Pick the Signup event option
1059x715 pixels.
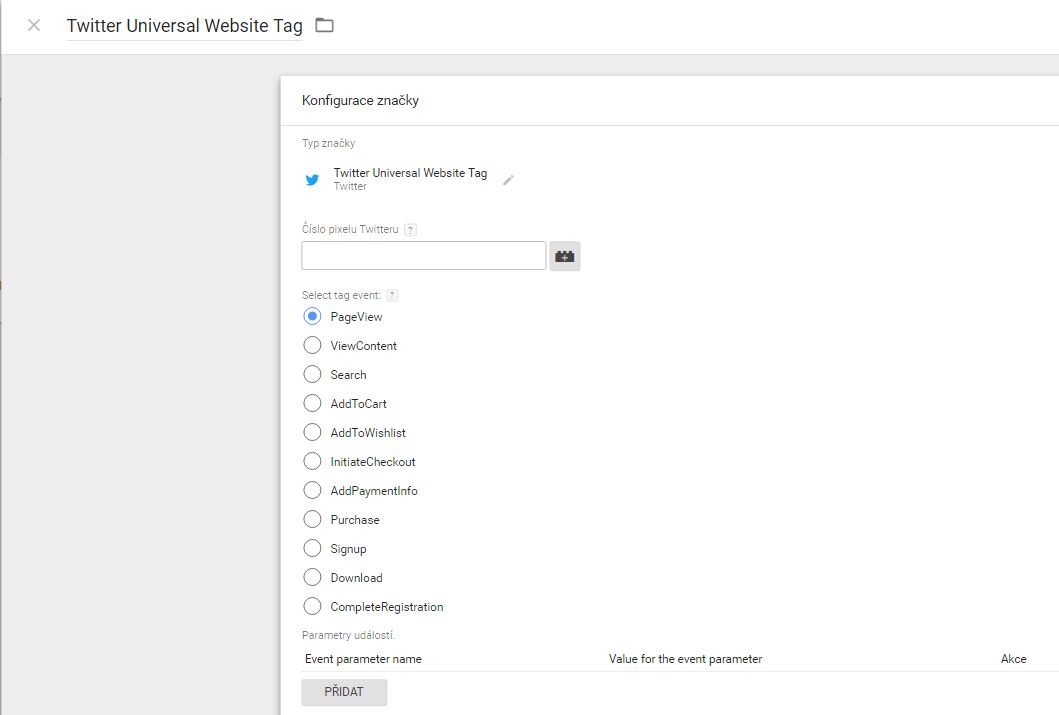coord(312,548)
